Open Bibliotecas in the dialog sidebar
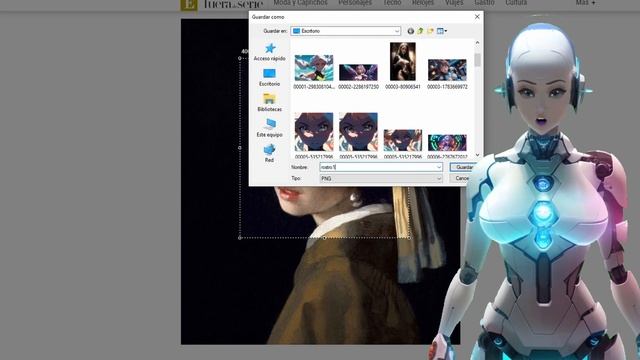 [x=269, y=102]
